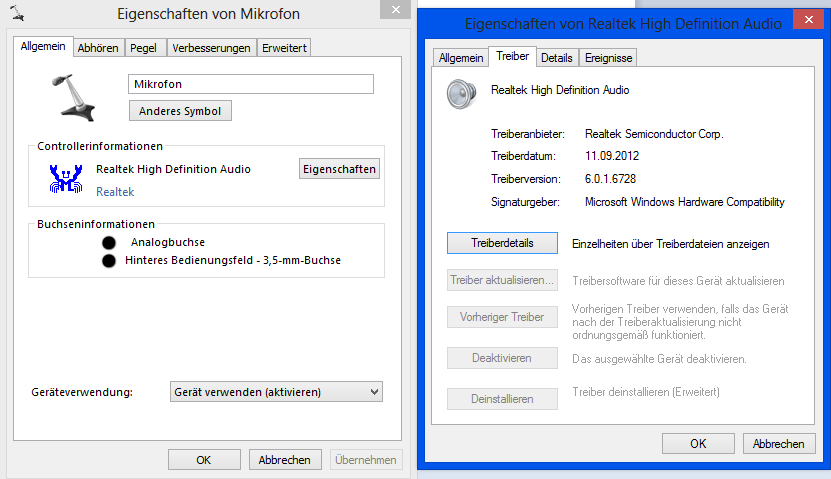The height and width of the screenshot is (479, 831).
Task: Click Microsoft Windows Hardware Compatibility text
Action: [x=684, y=202]
